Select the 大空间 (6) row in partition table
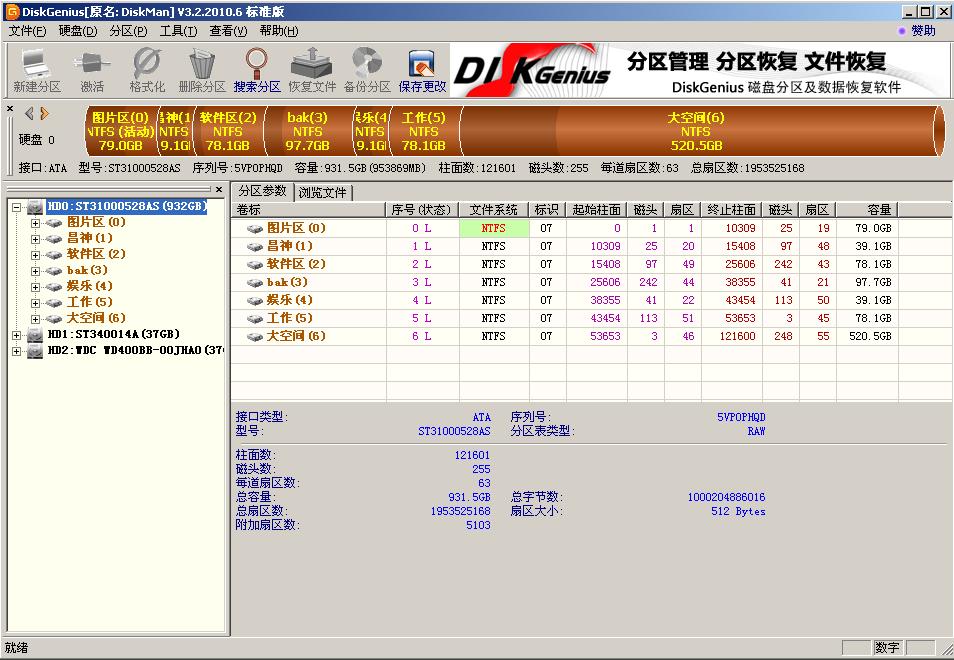Image resolution: width=954 pixels, height=660 pixels. [x=565, y=336]
